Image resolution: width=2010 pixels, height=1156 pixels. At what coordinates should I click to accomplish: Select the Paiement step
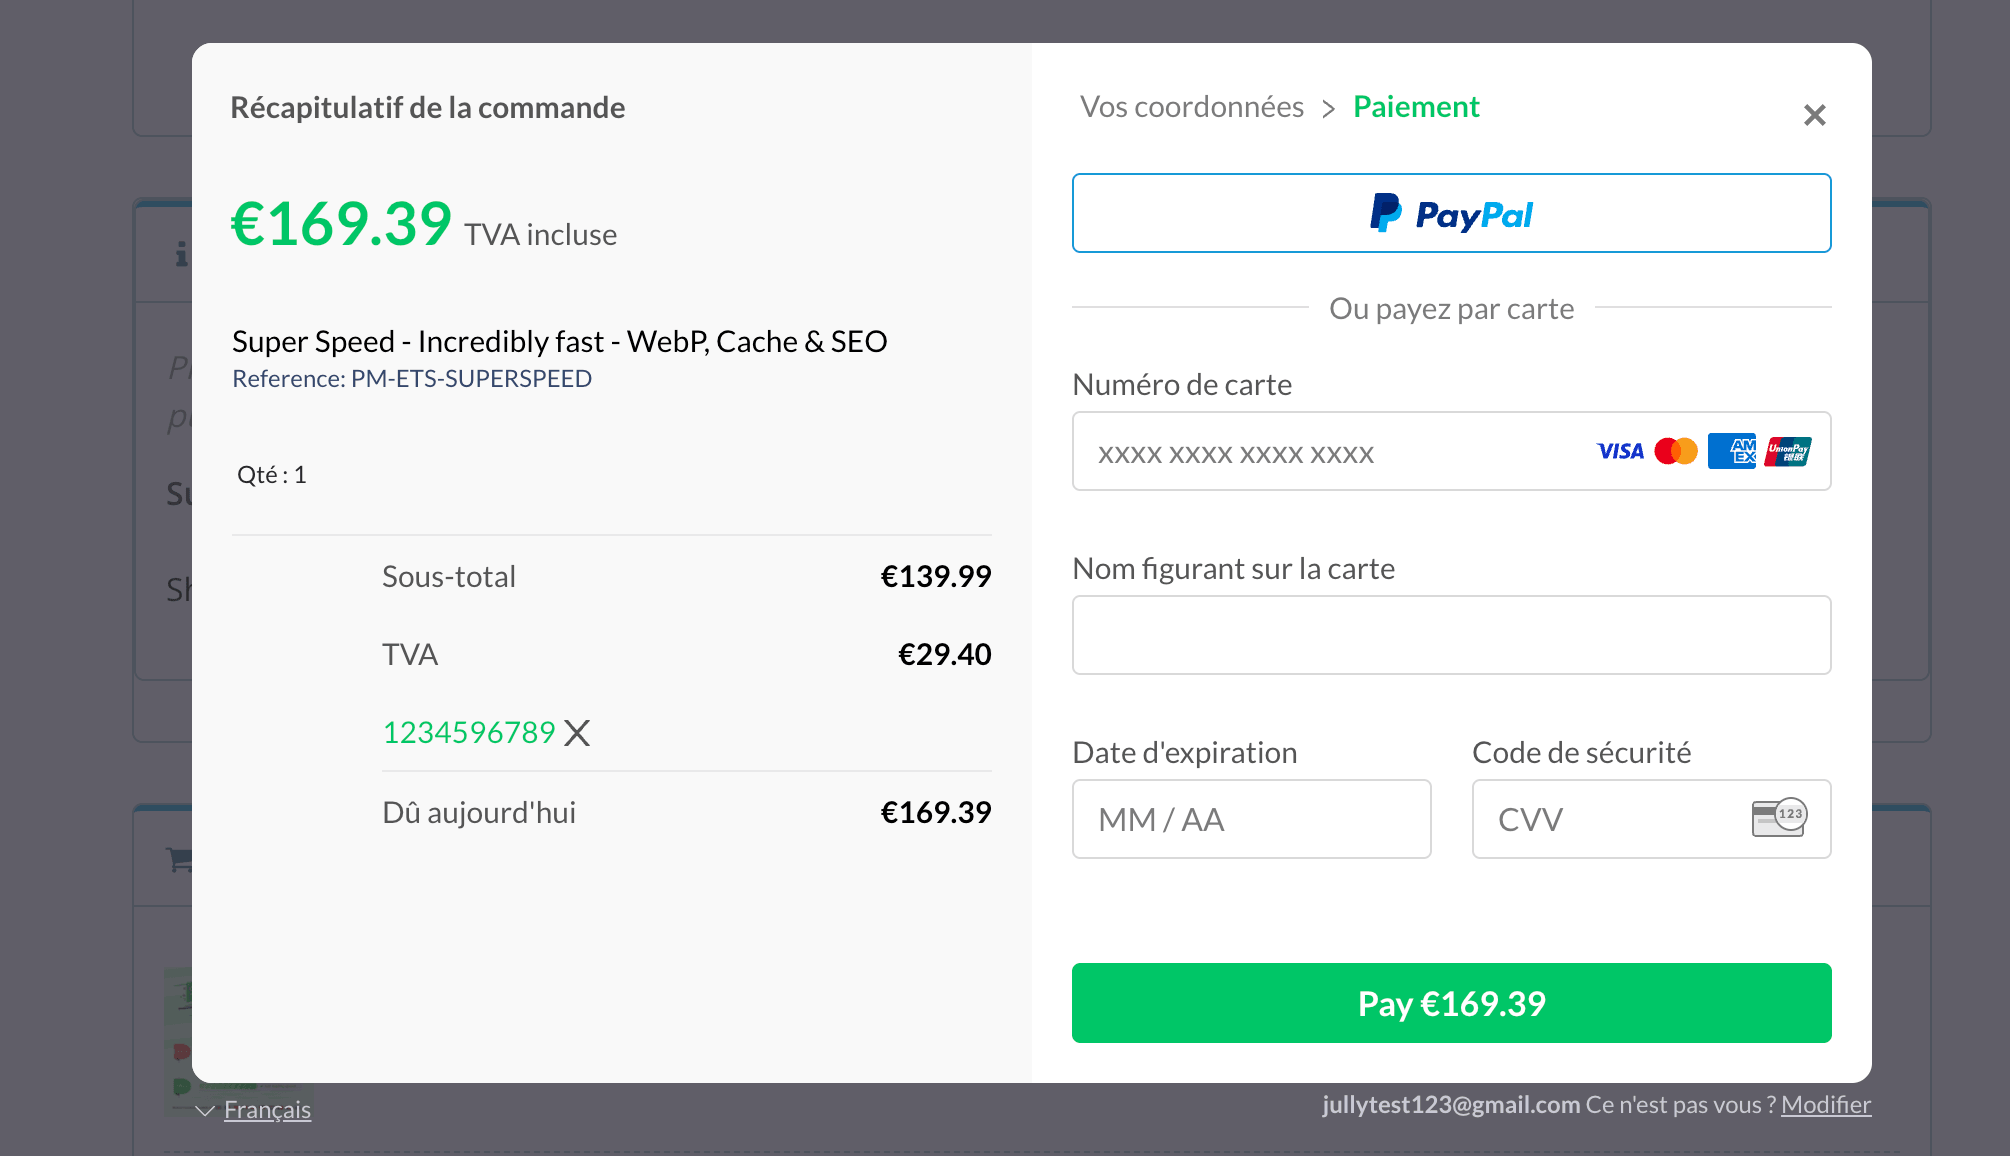[x=1415, y=107]
